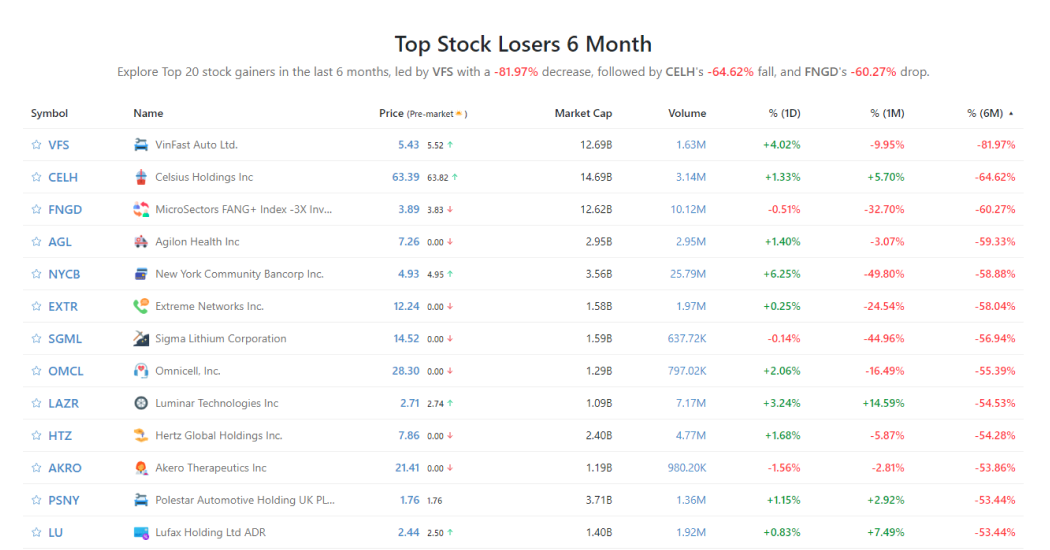Click Top Stock Losers 6 Month heading
This screenshot has height=550, width=1050.
tap(523, 44)
